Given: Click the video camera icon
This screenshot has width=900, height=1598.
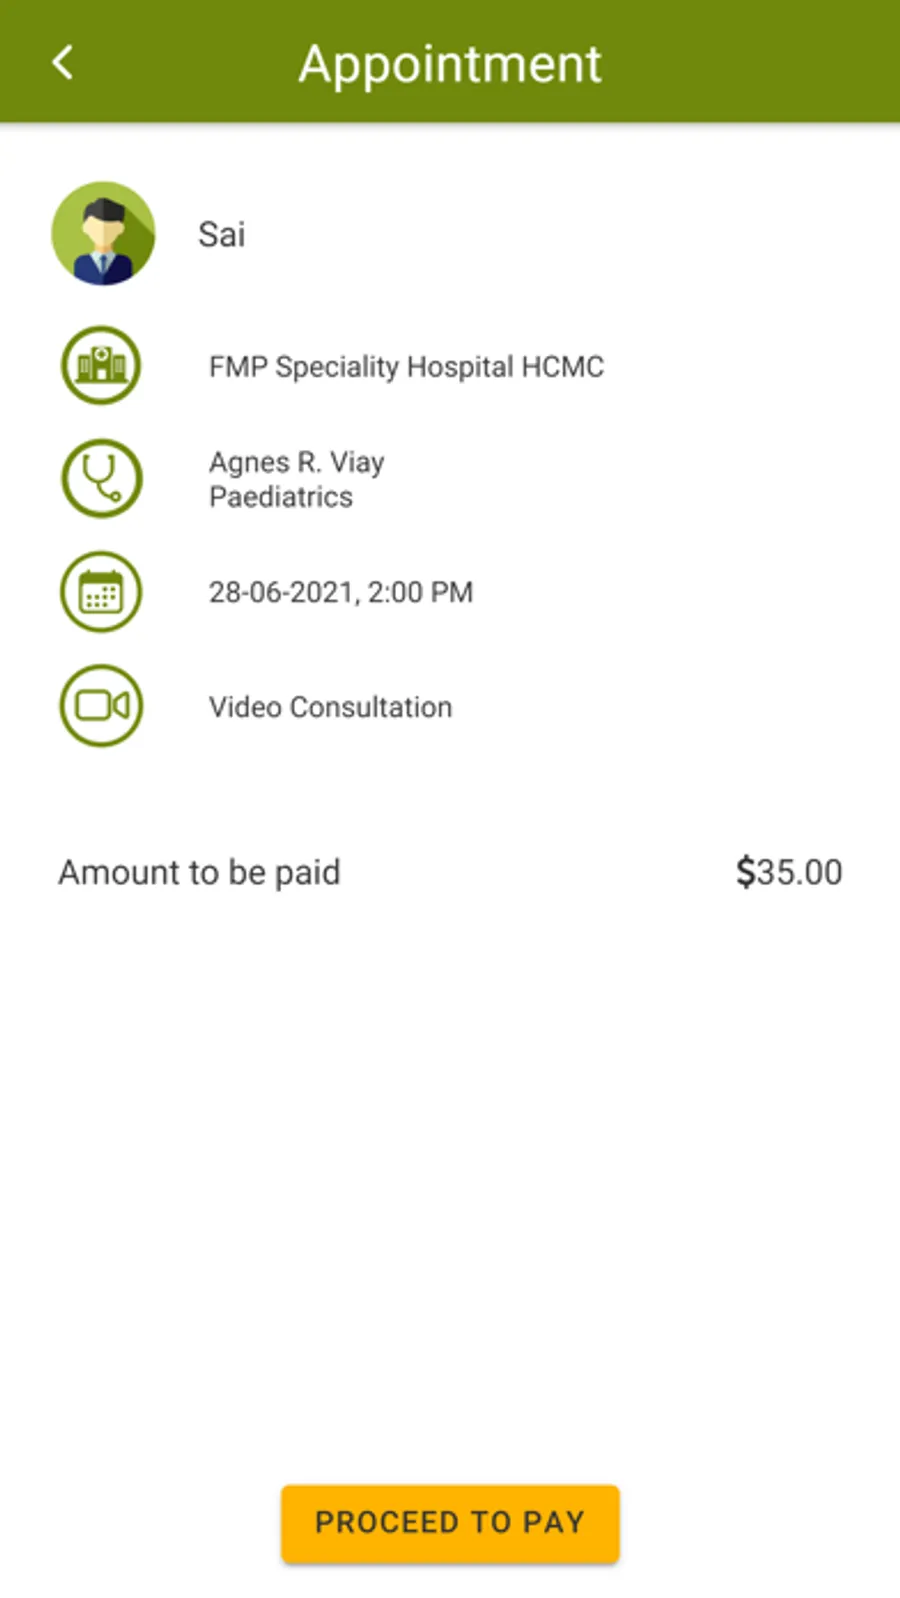Looking at the screenshot, I should pyautogui.click(x=101, y=706).
